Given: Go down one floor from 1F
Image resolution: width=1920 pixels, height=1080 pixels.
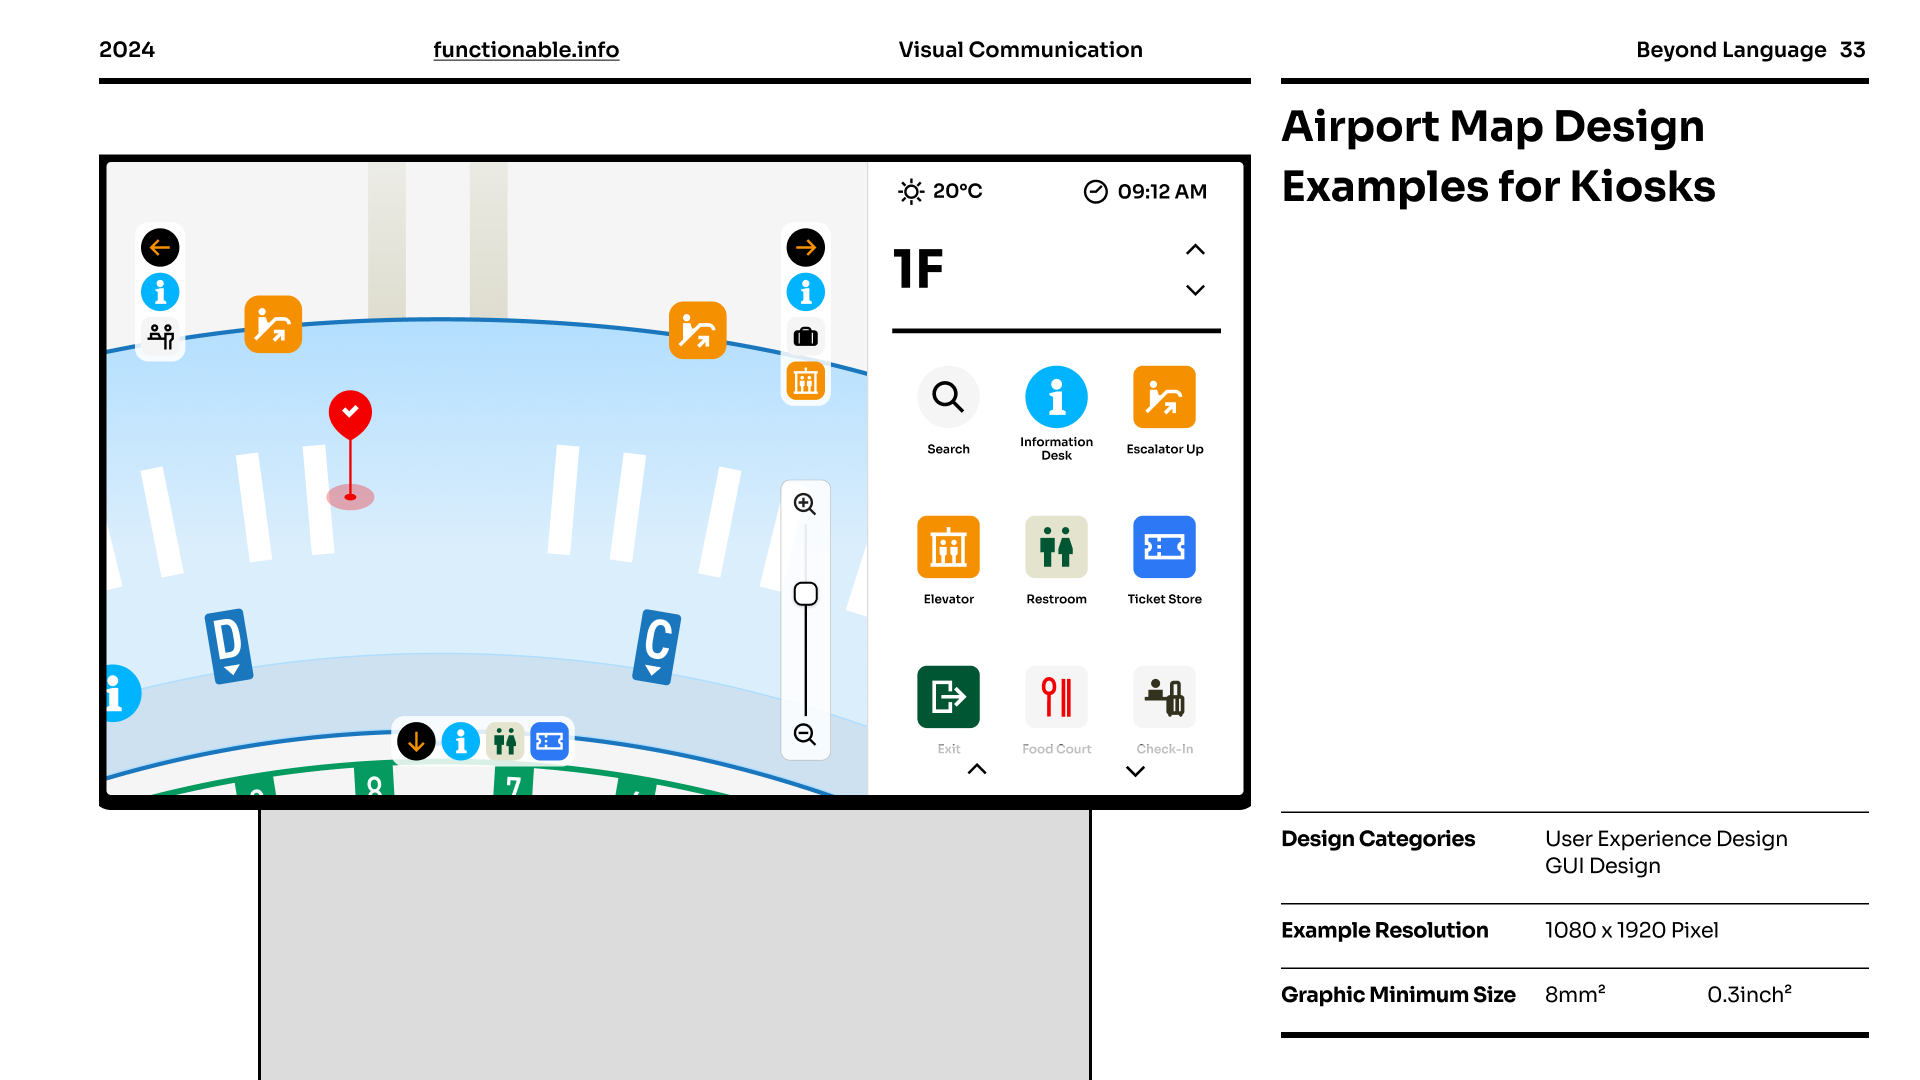Looking at the screenshot, I should tap(1195, 290).
